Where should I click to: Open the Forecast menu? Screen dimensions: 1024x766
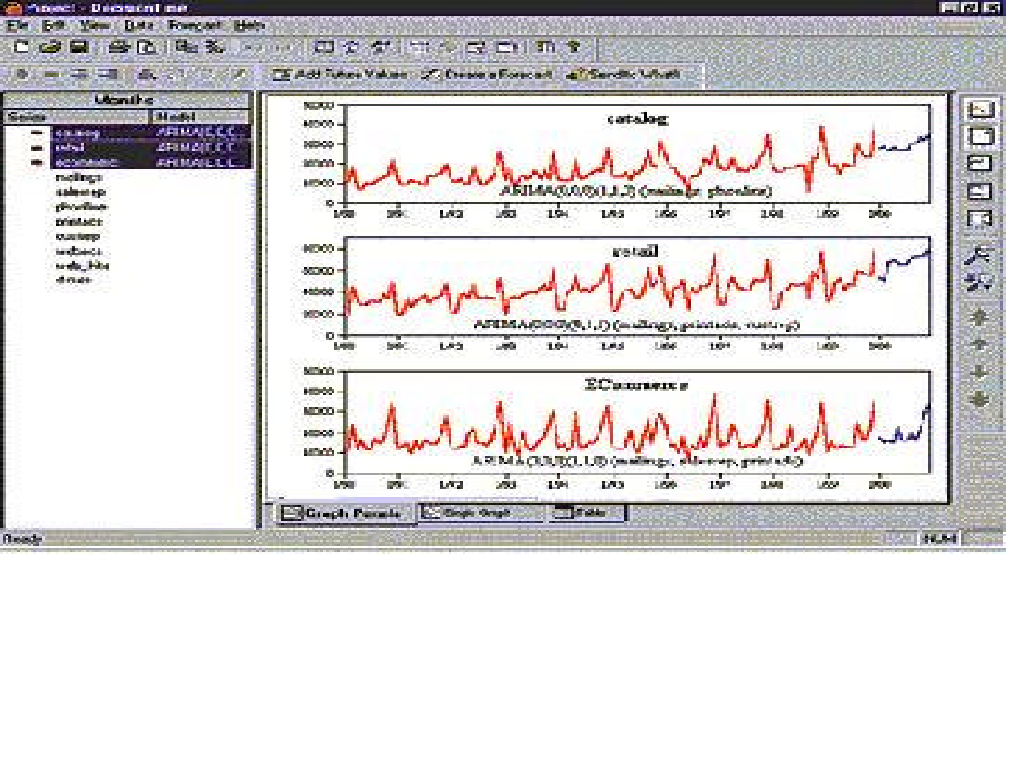pos(195,25)
